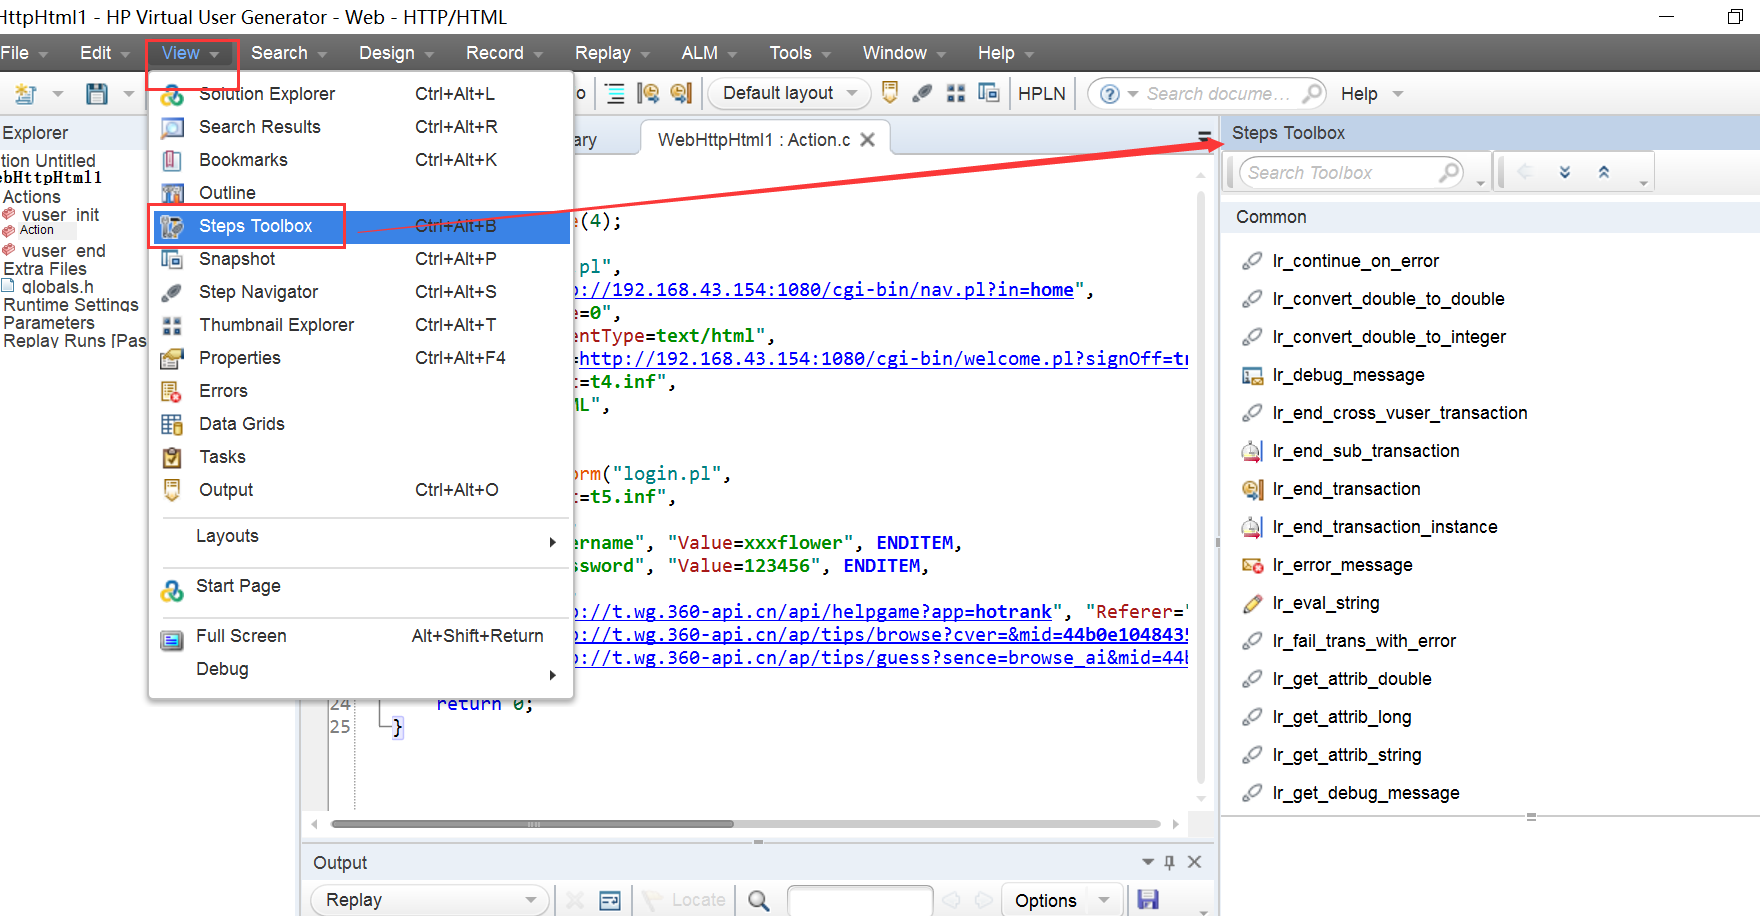Select Steps Toolbox menu entry
This screenshot has width=1760, height=916.
[361, 226]
